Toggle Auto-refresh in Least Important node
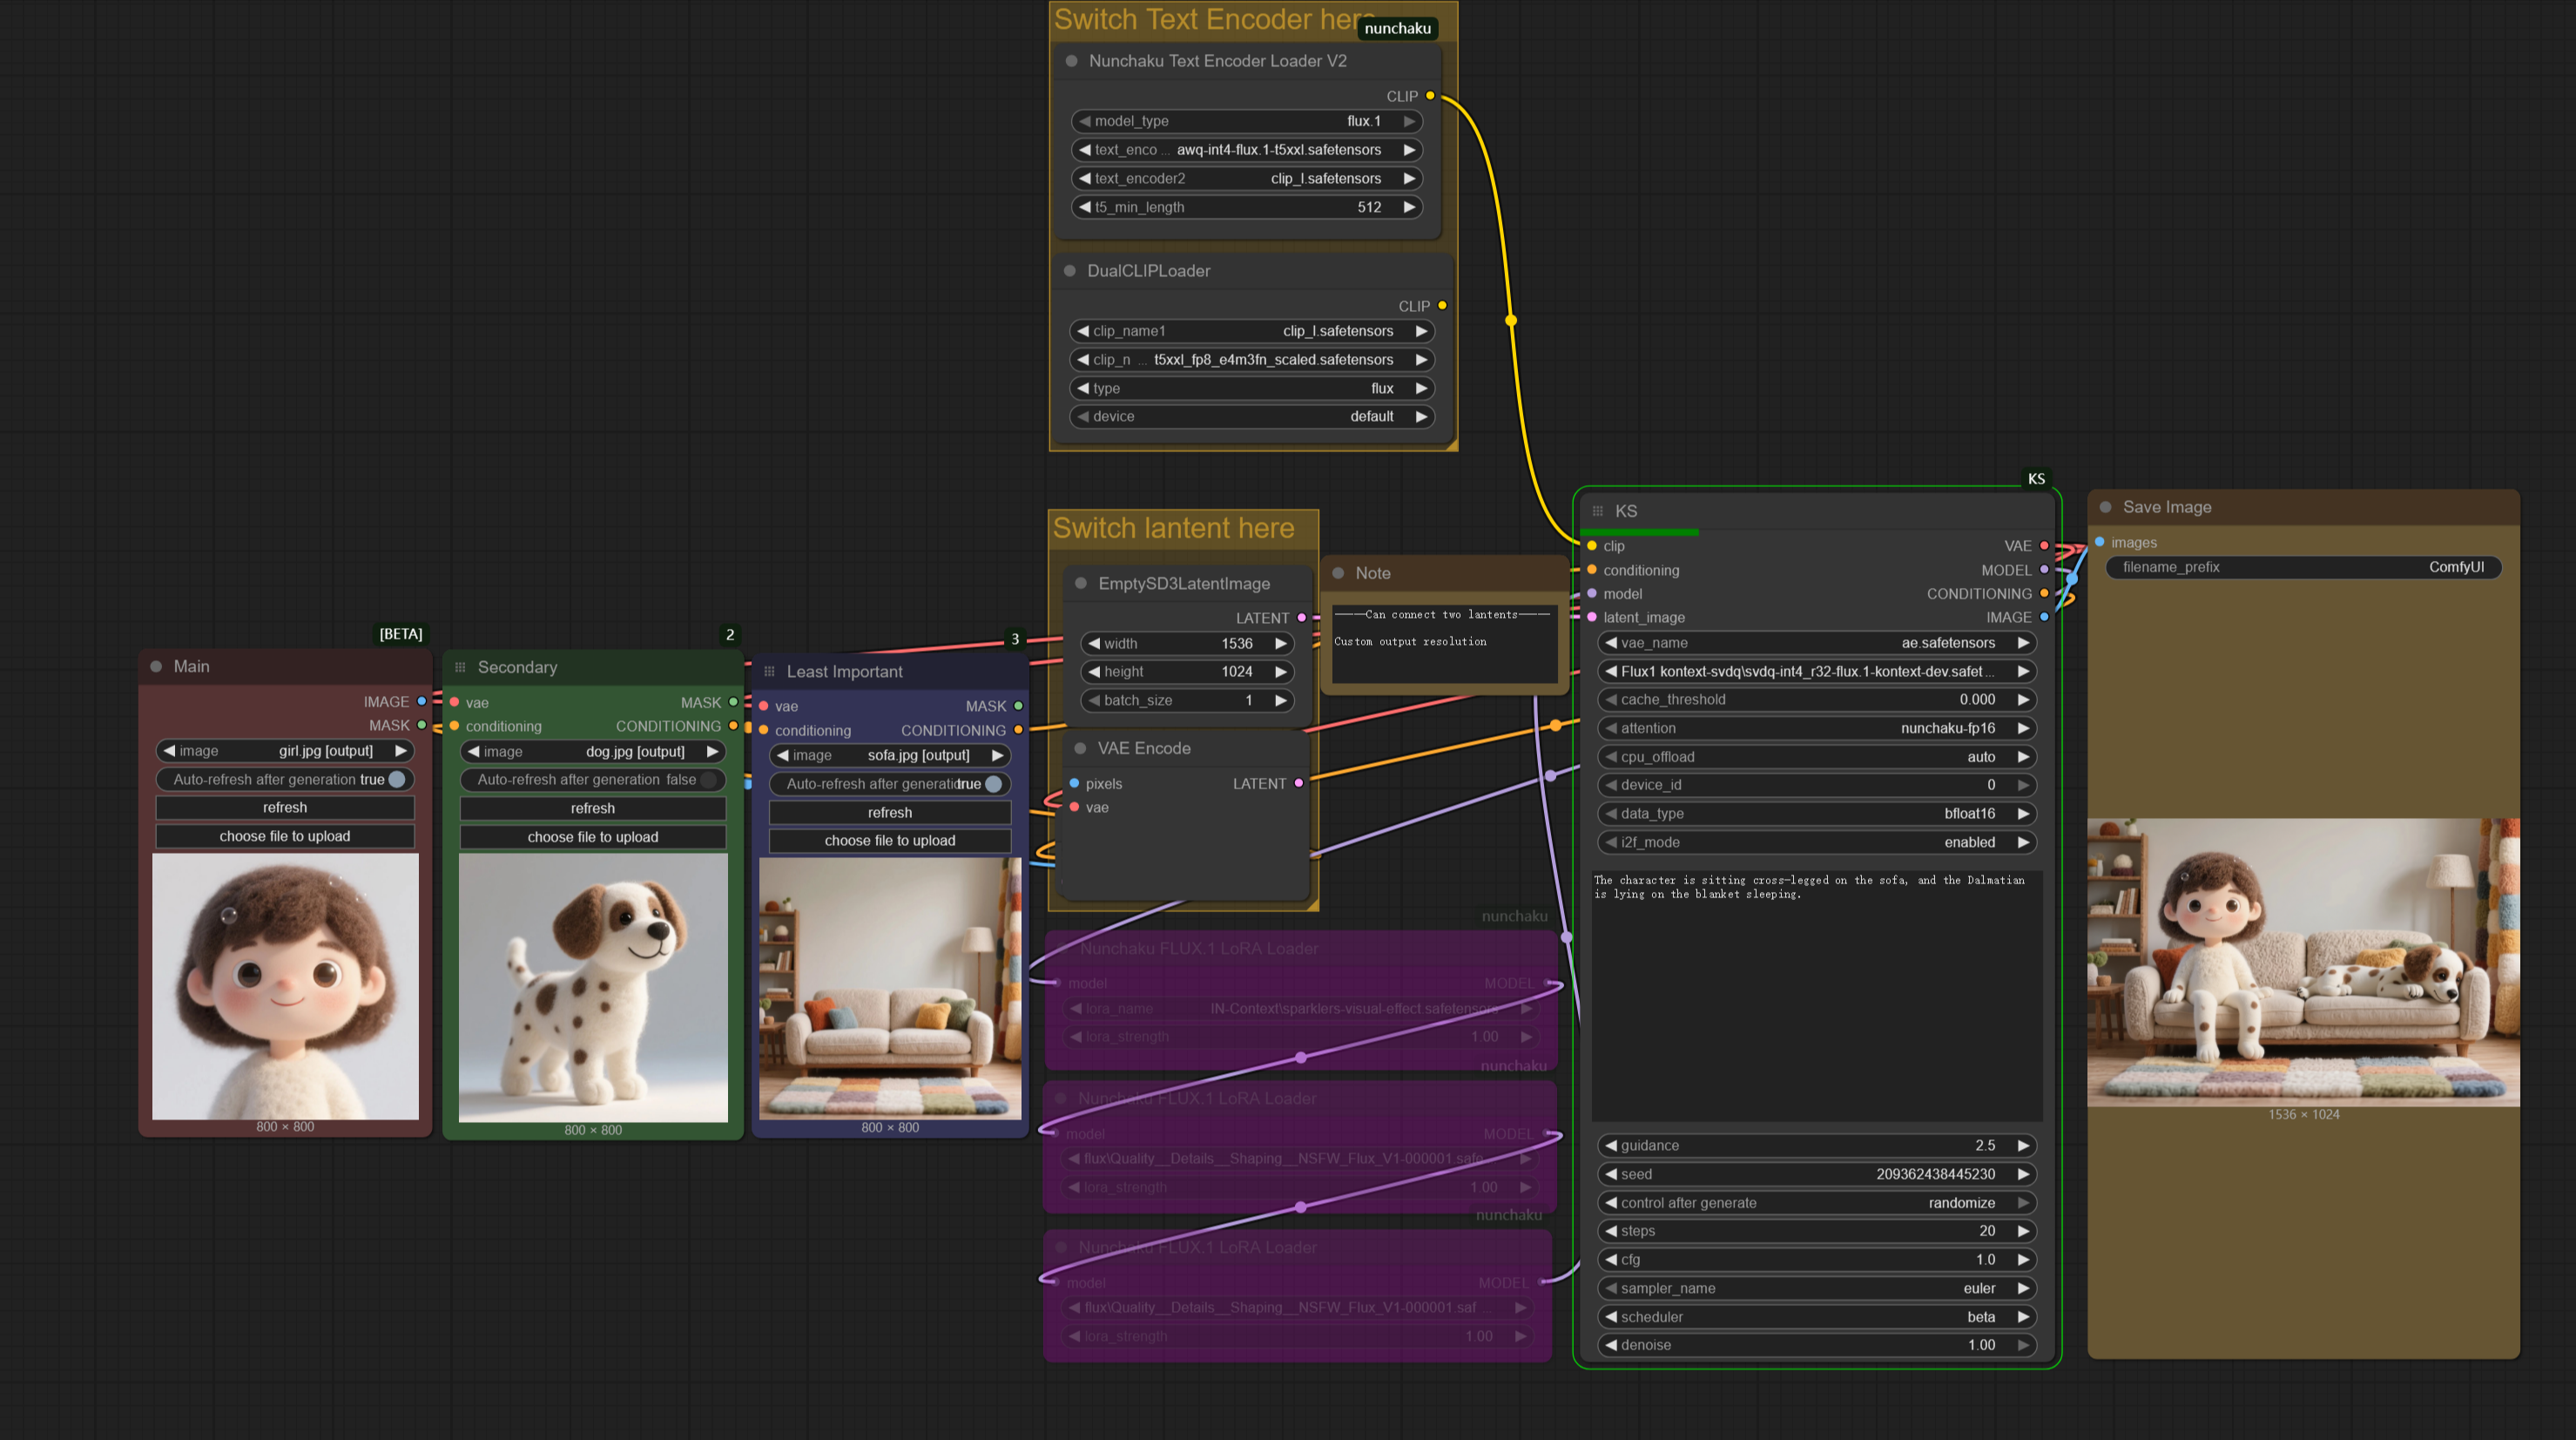Viewport: 2576px width, 1440px height. (993, 784)
